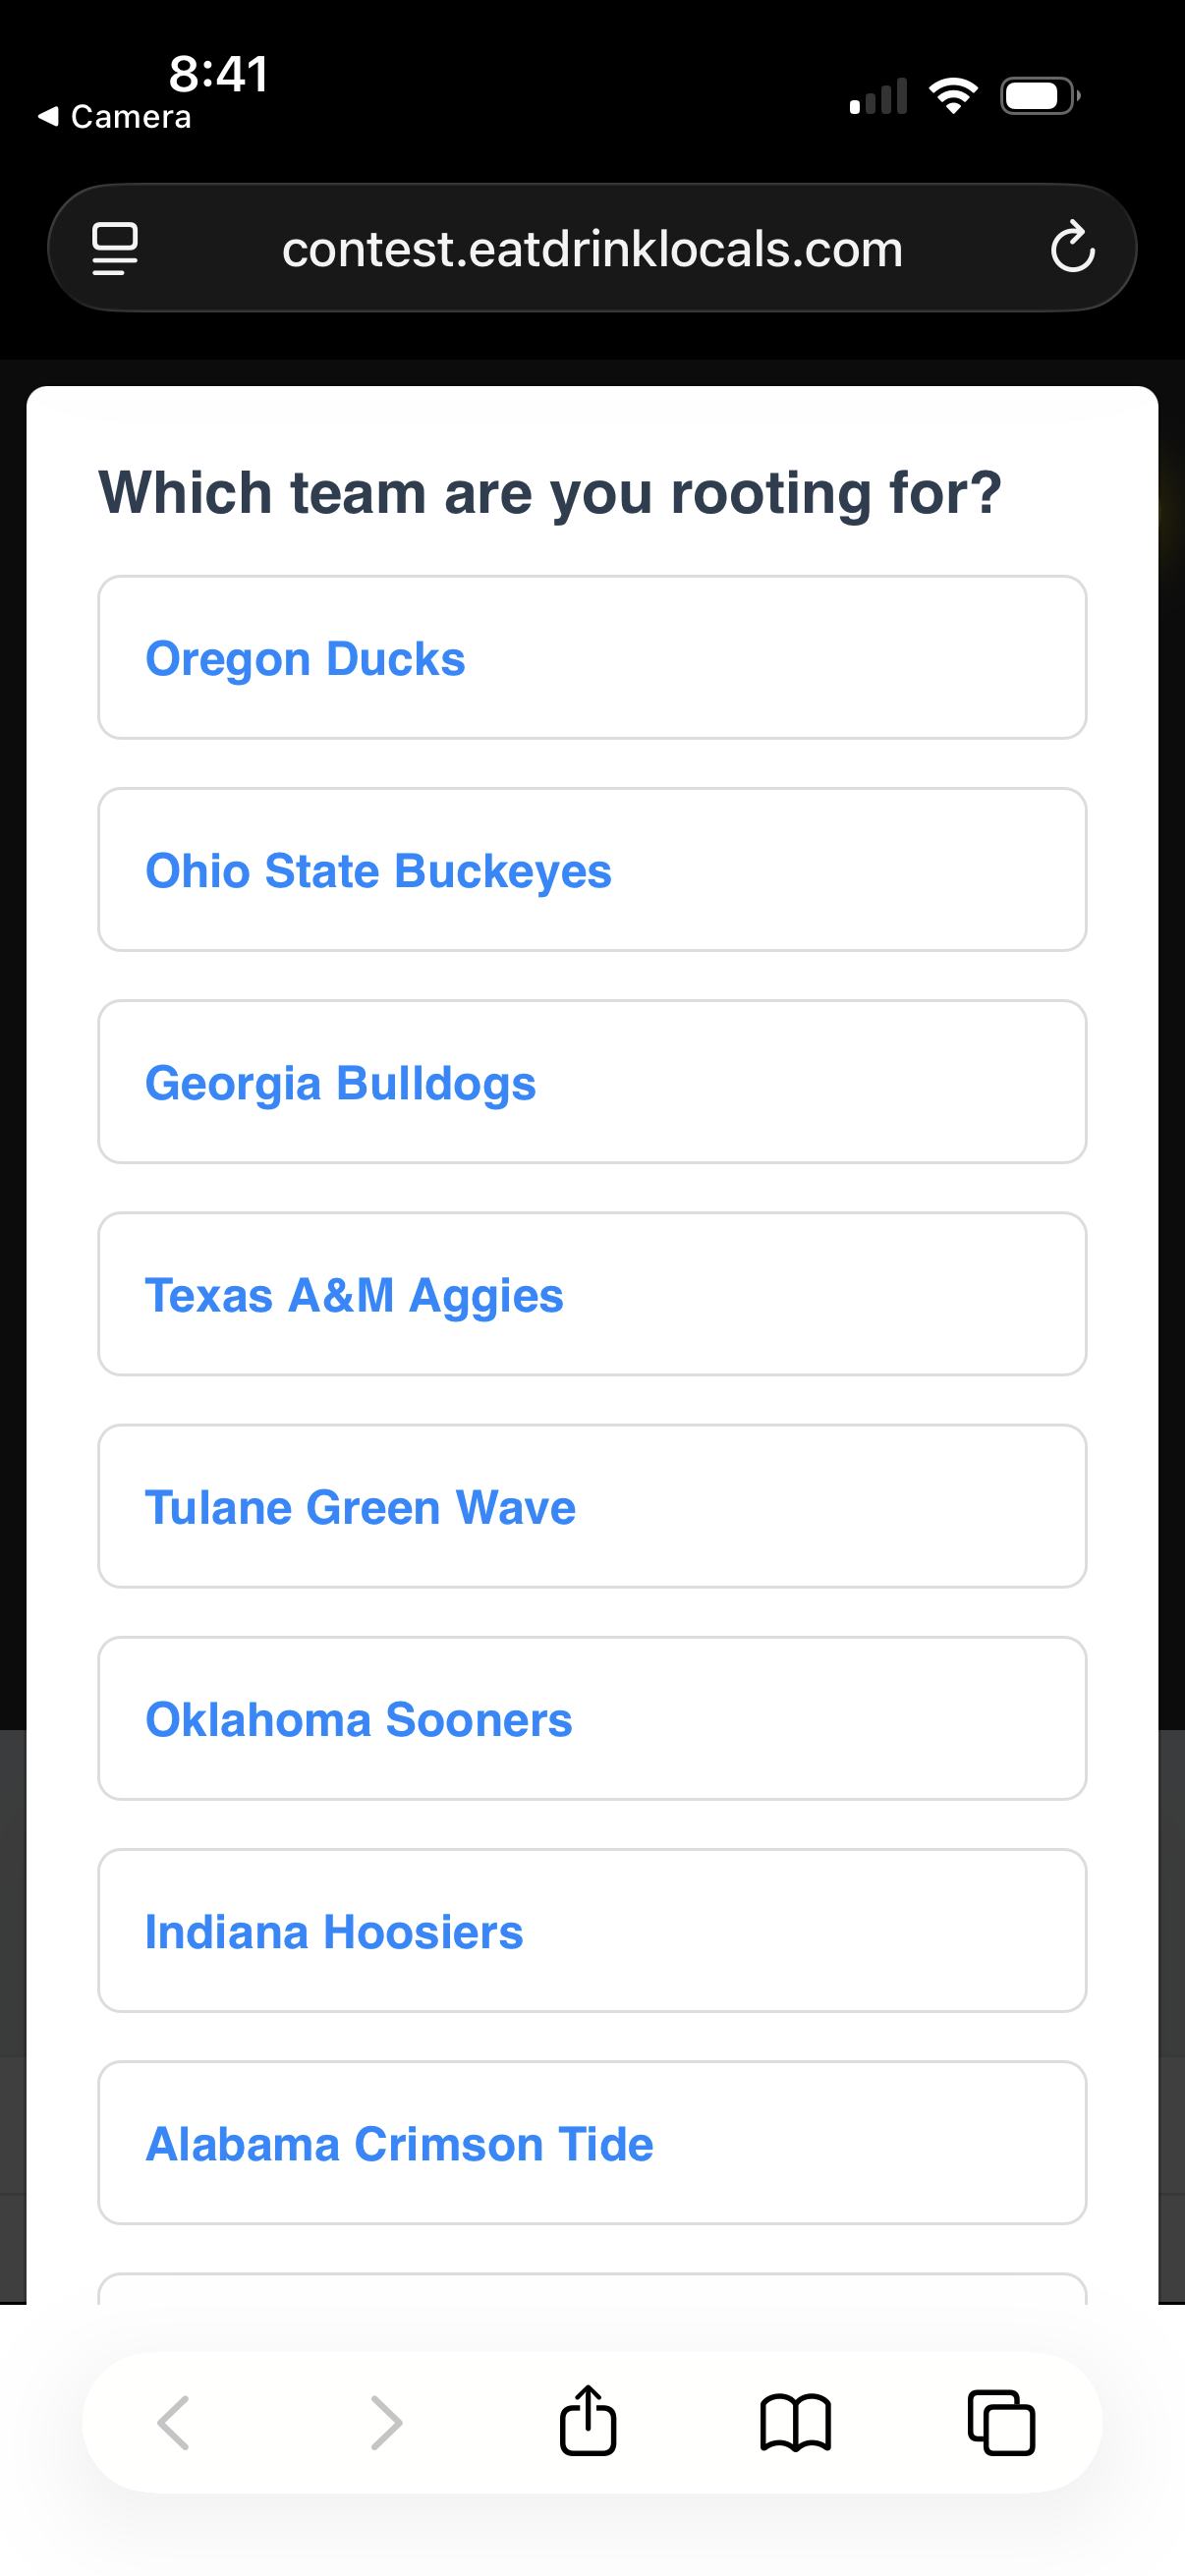Reload the page with the refresh icon
Viewport: 1185px width, 2576px height.
click(x=1072, y=247)
